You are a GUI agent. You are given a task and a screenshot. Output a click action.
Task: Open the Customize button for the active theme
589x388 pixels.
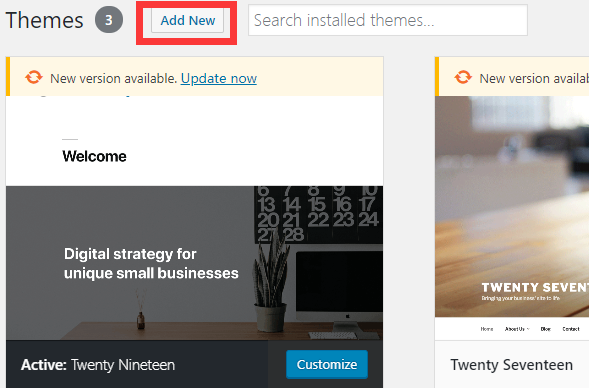pyautogui.click(x=327, y=364)
